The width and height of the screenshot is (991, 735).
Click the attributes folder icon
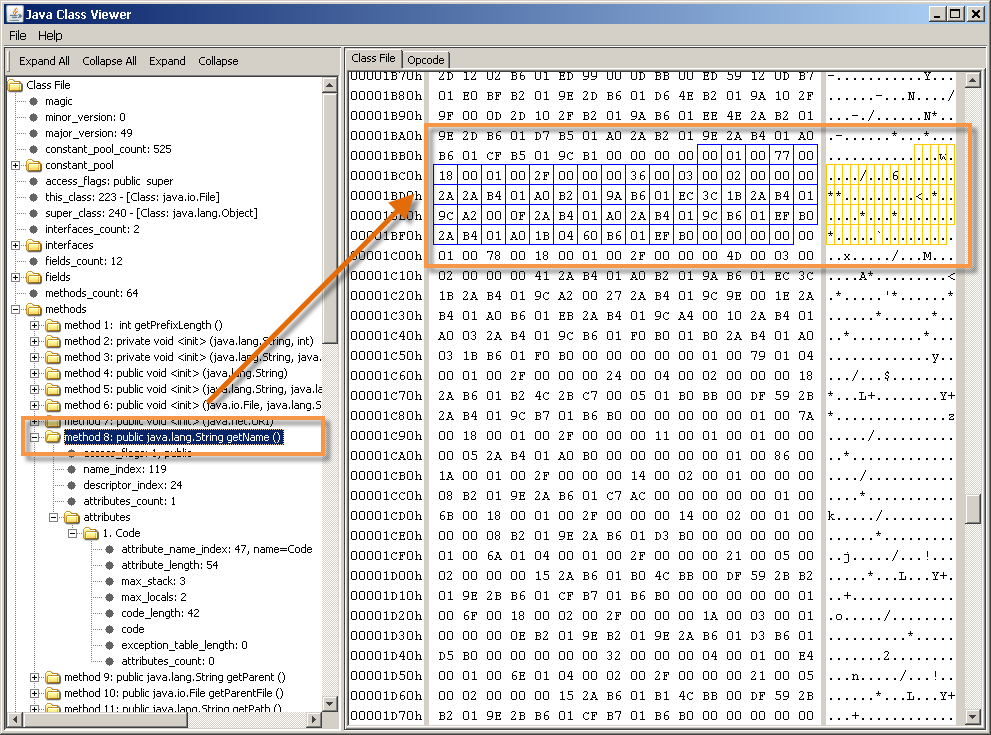coord(73,517)
